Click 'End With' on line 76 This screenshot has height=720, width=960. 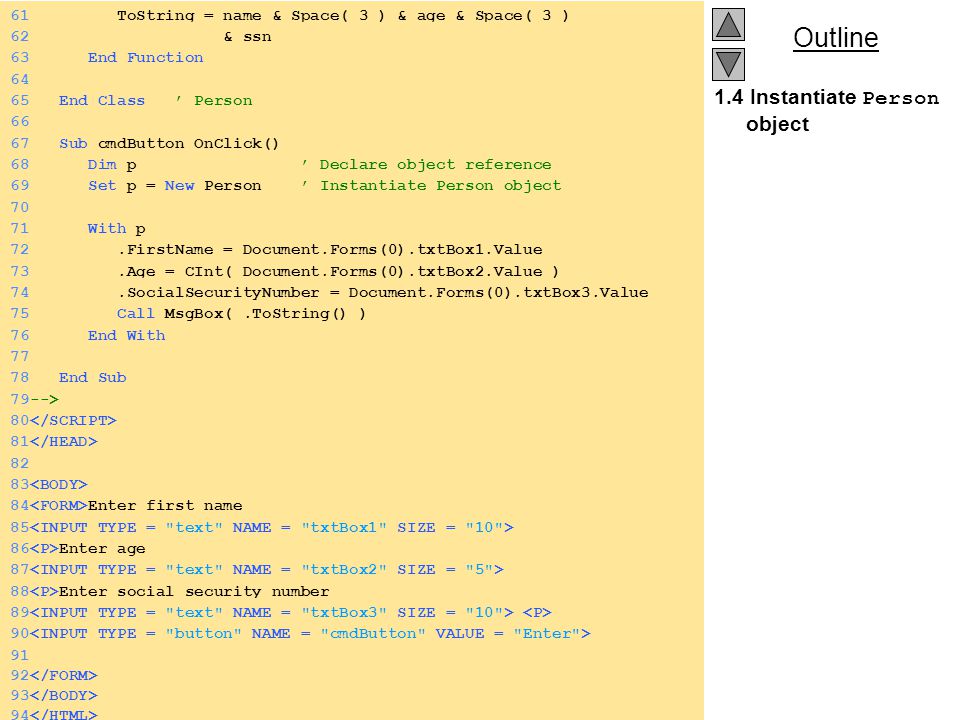pyautogui.click(x=126, y=336)
